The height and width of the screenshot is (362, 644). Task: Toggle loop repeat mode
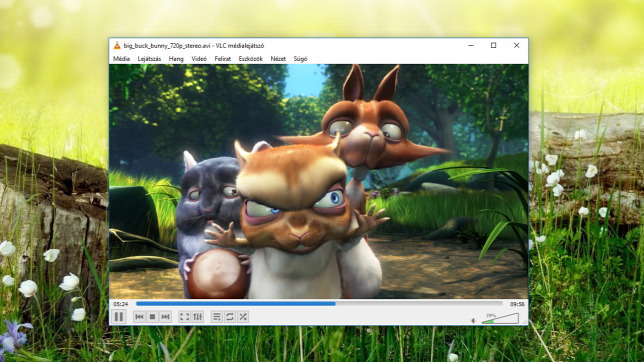pyautogui.click(x=230, y=317)
